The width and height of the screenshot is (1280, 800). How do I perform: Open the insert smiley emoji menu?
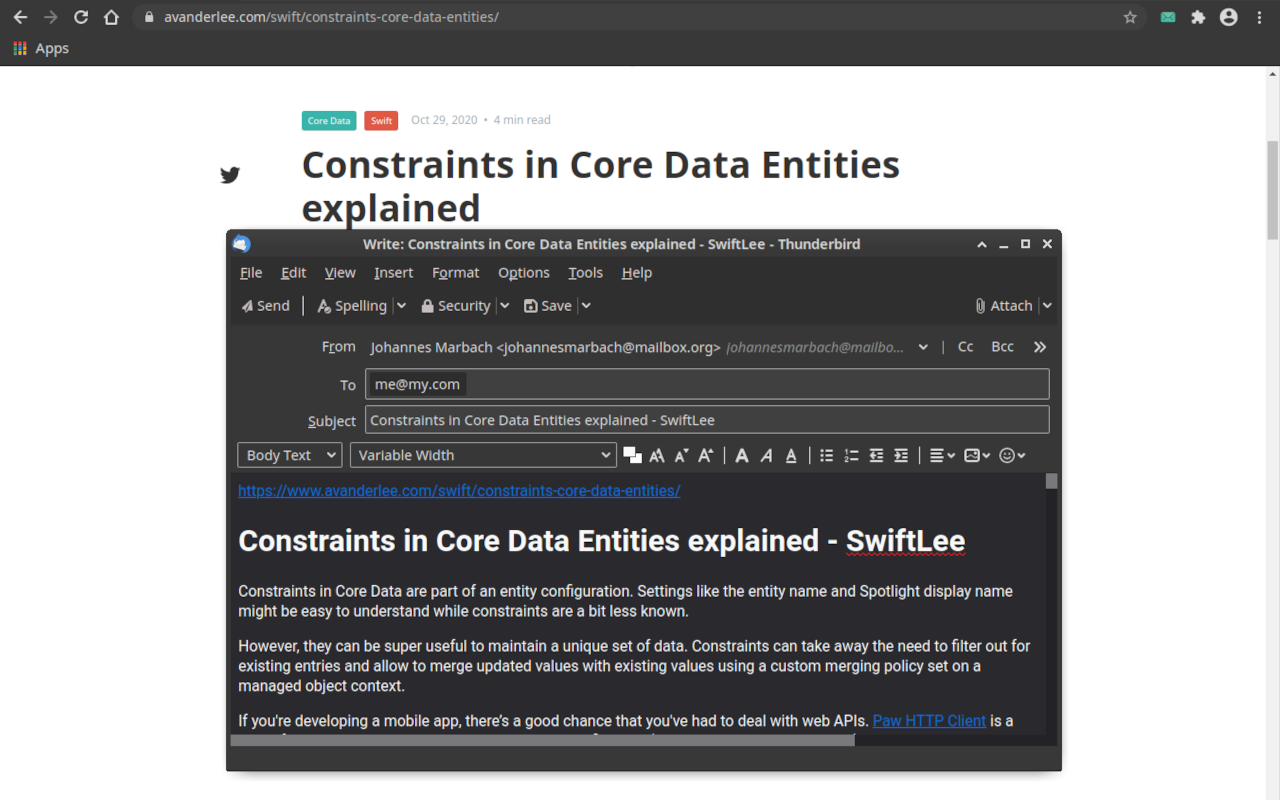tap(1012, 455)
